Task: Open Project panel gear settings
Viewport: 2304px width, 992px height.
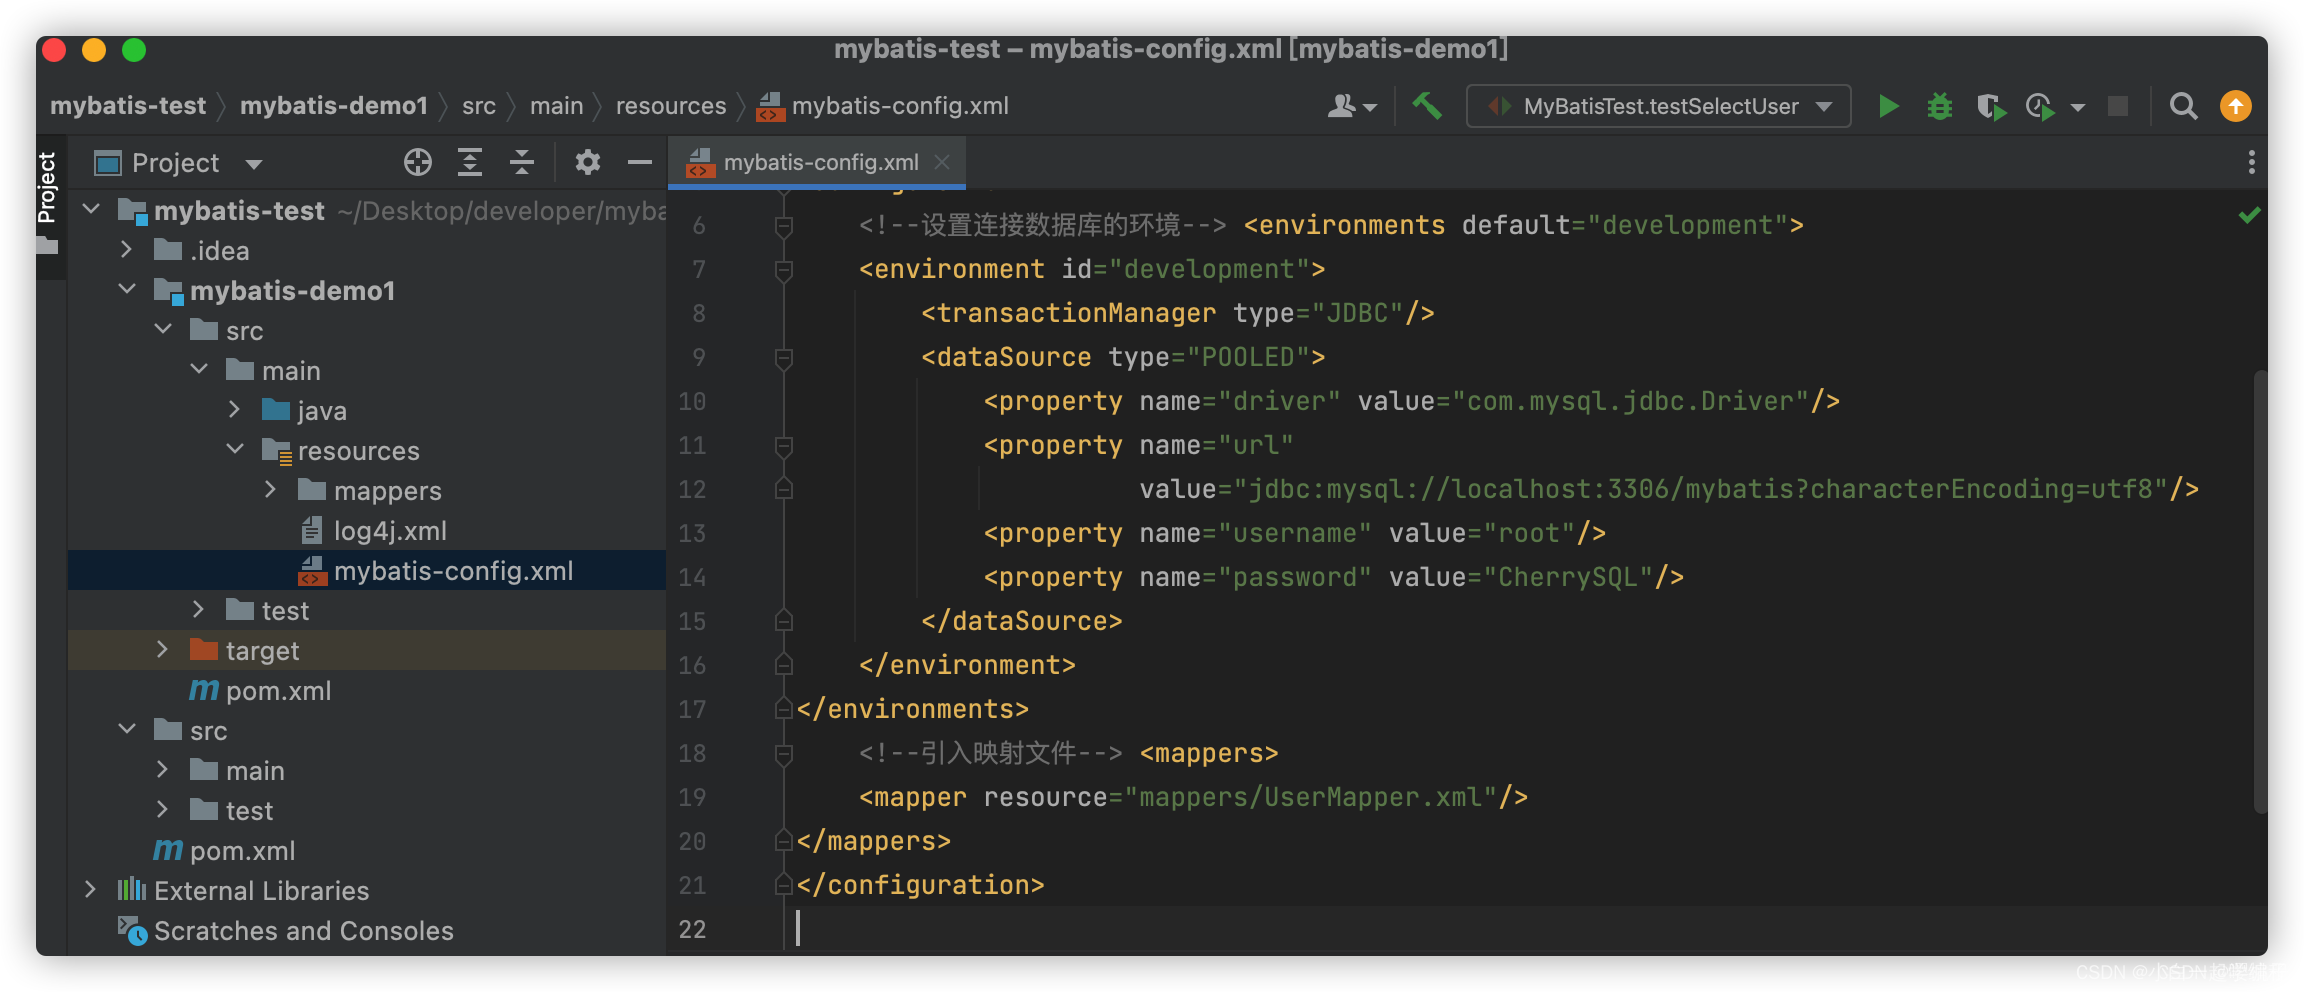Action: (x=588, y=162)
